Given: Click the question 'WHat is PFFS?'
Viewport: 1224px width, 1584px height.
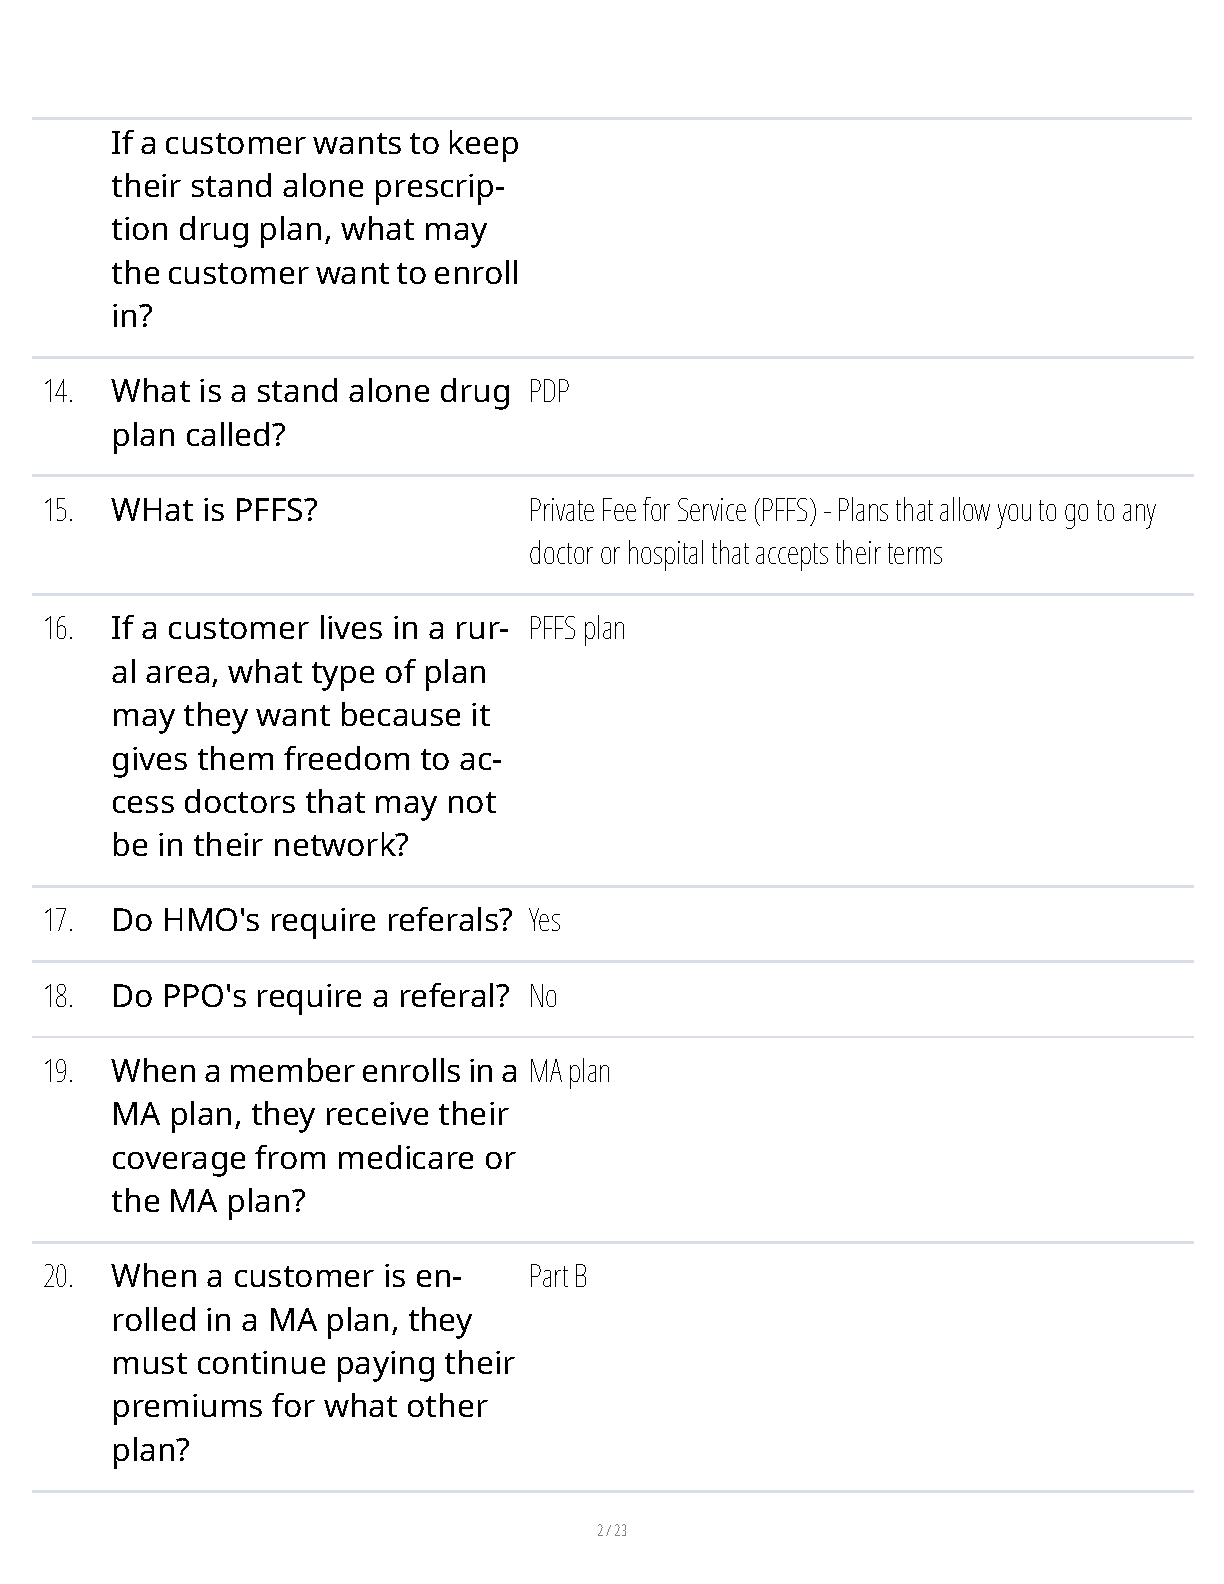Looking at the screenshot, I should (x=214, y=510).
